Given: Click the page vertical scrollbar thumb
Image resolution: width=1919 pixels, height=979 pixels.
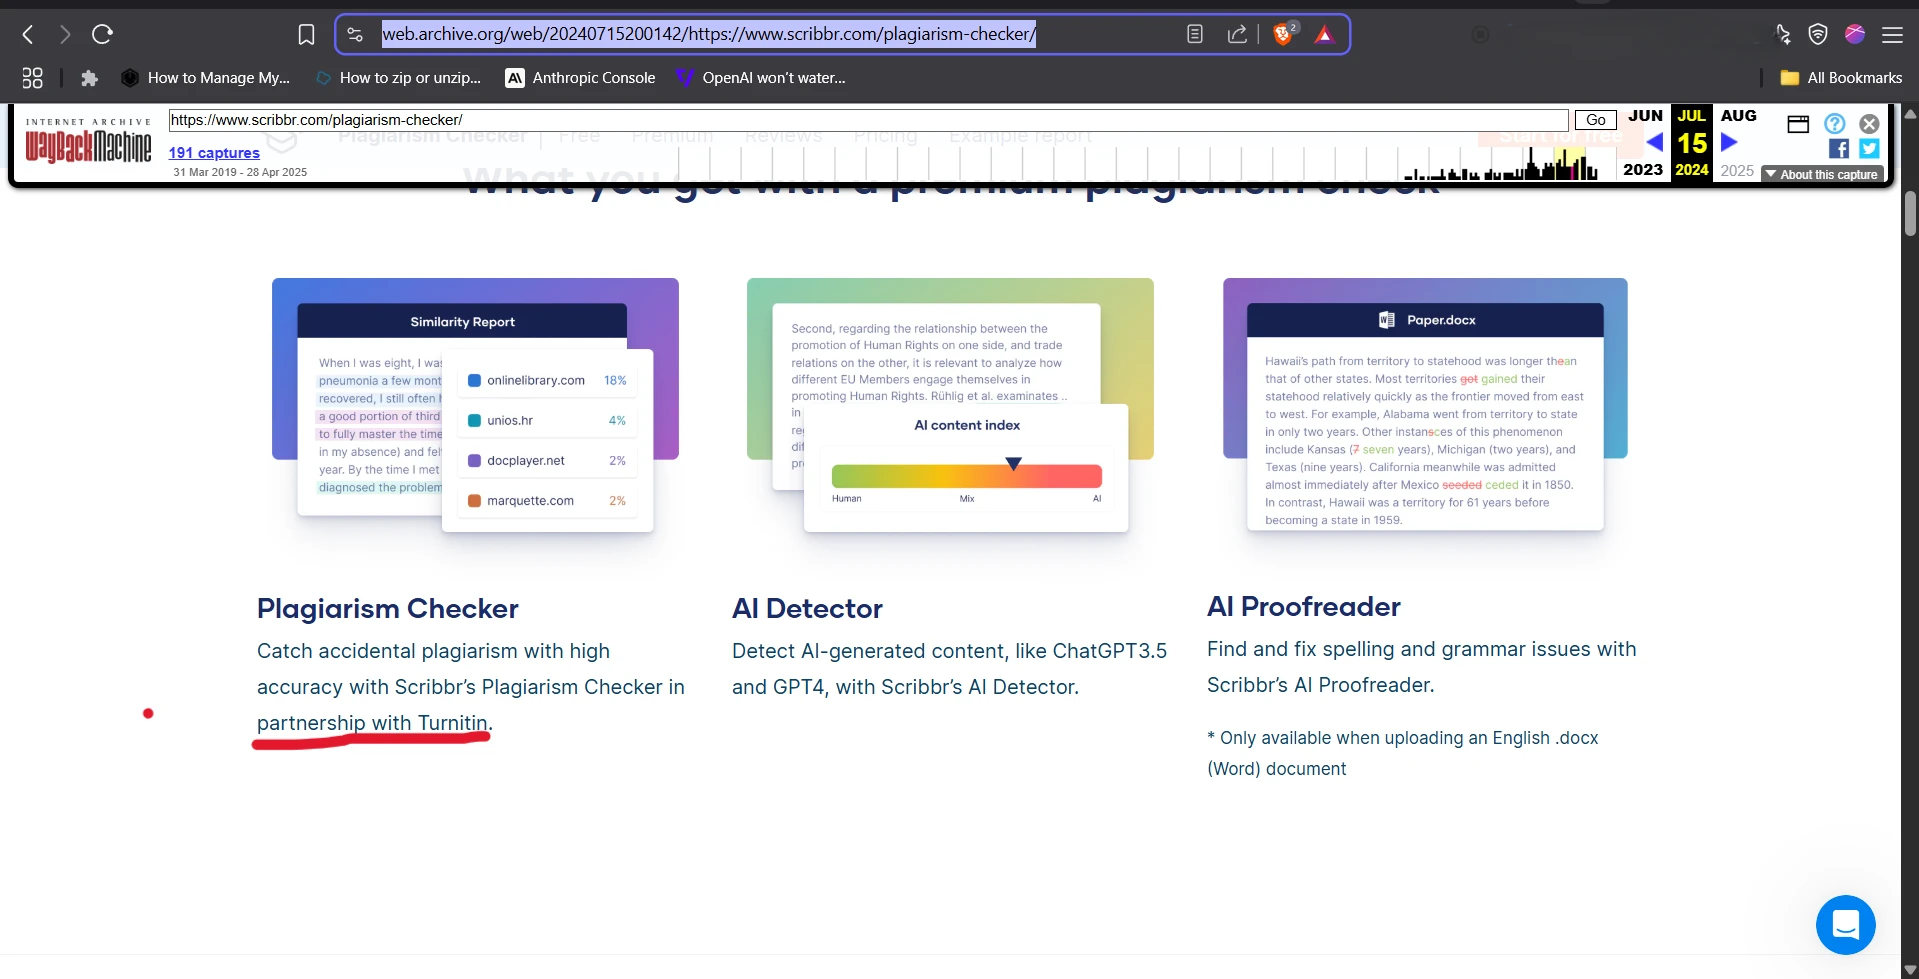Looking at the screenshot, I should [x=1910, y=213].
